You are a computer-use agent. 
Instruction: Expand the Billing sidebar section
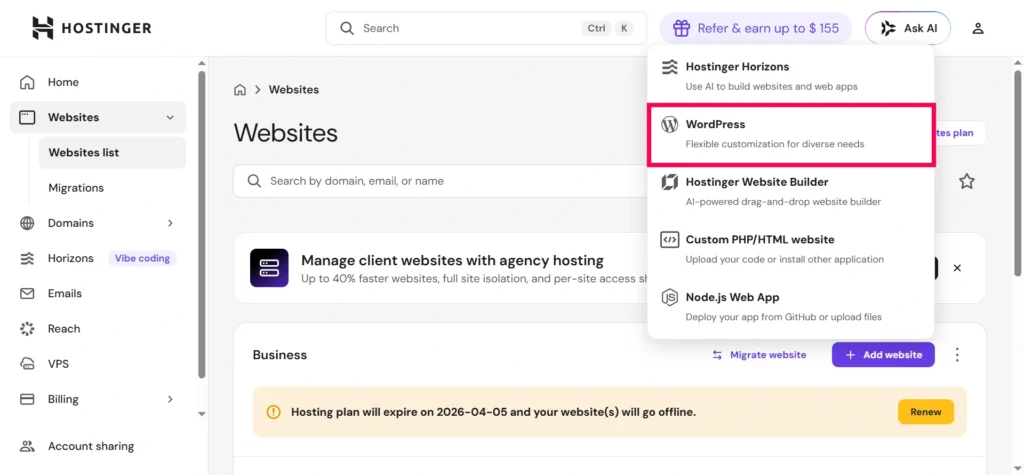click(x=170, y=399)
